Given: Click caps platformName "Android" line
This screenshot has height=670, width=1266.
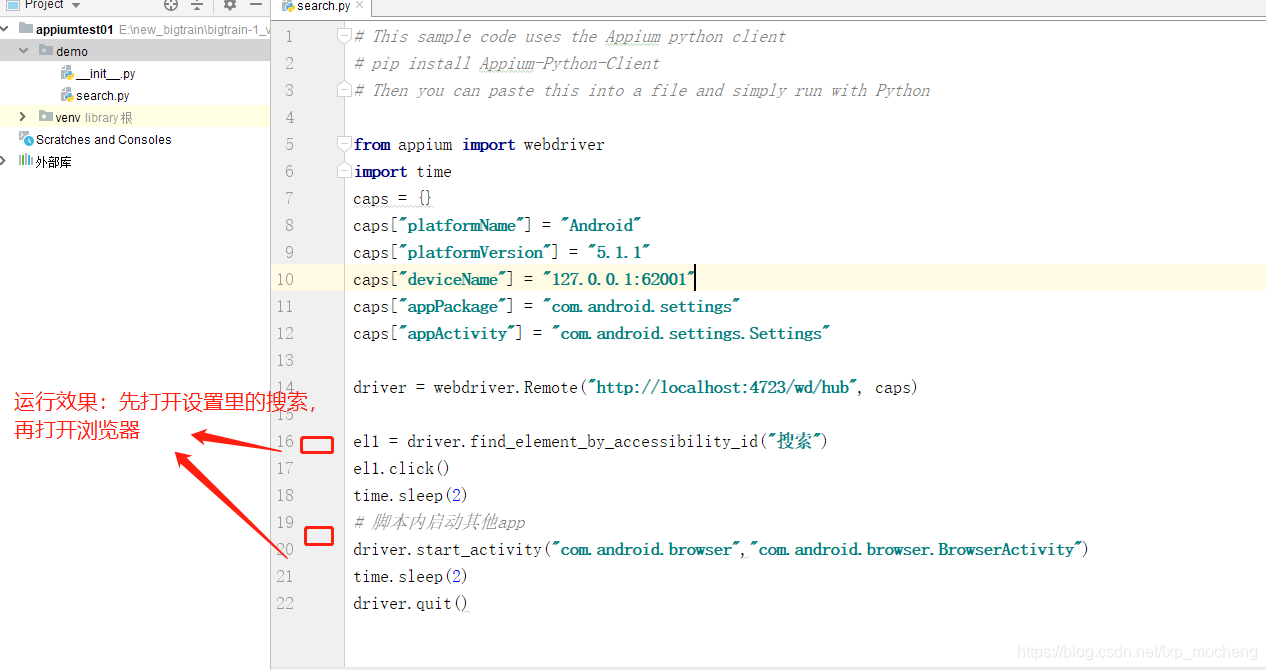Looking at the screenshot, I should click(x=497, y=225).
